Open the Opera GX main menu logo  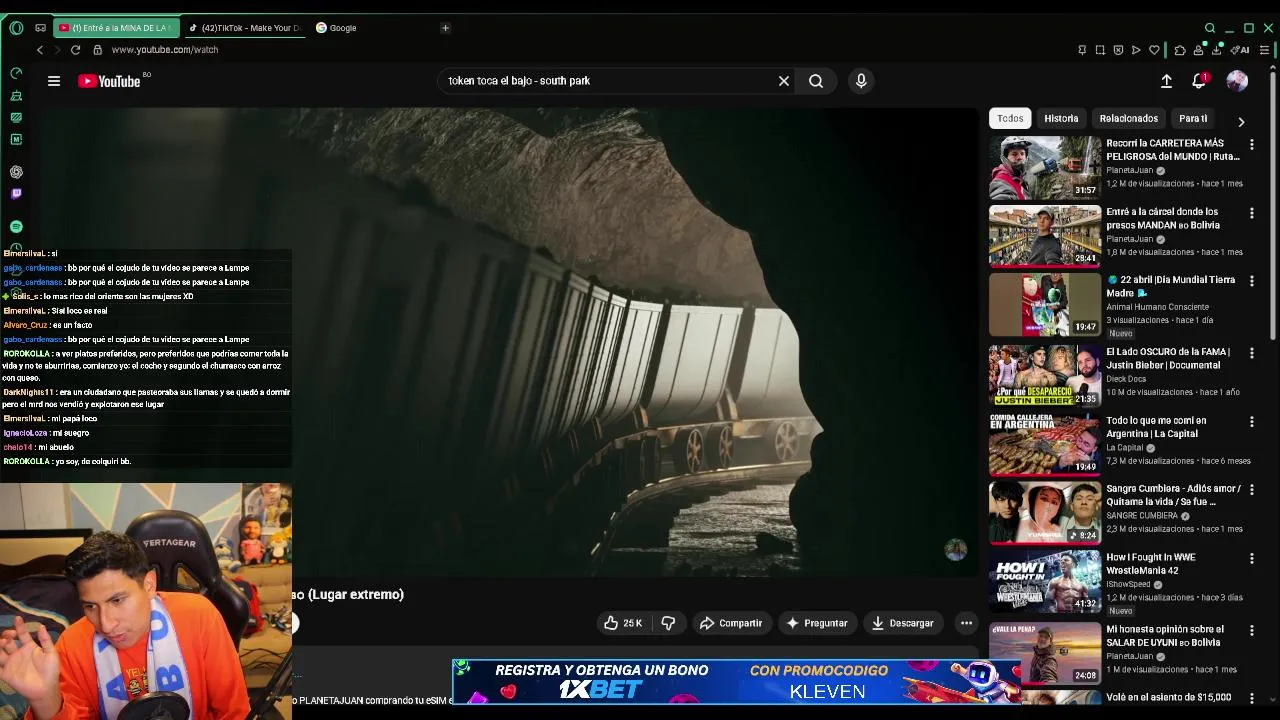pyautogui.click(x=16, y=28)
